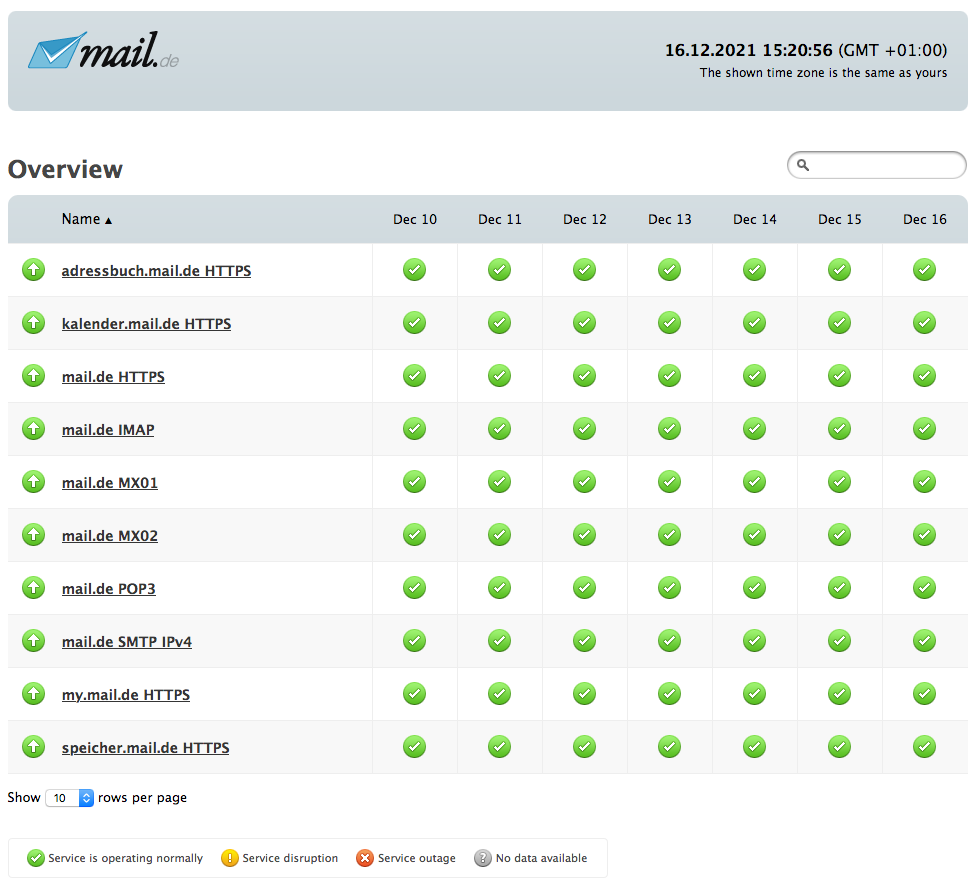Click Dec 15 checkmark for speicher.mail.de HTTPS

click(x=840, y=747)
